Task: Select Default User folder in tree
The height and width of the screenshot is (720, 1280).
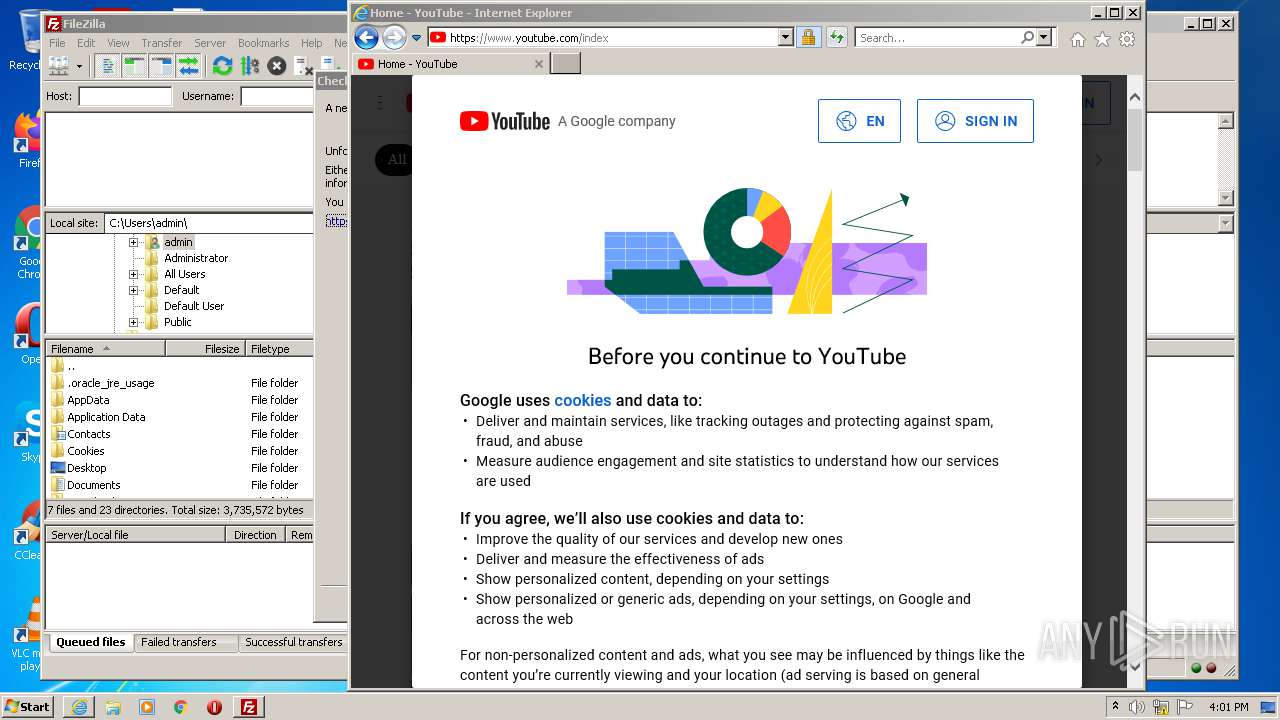Action: pos(194,306)
